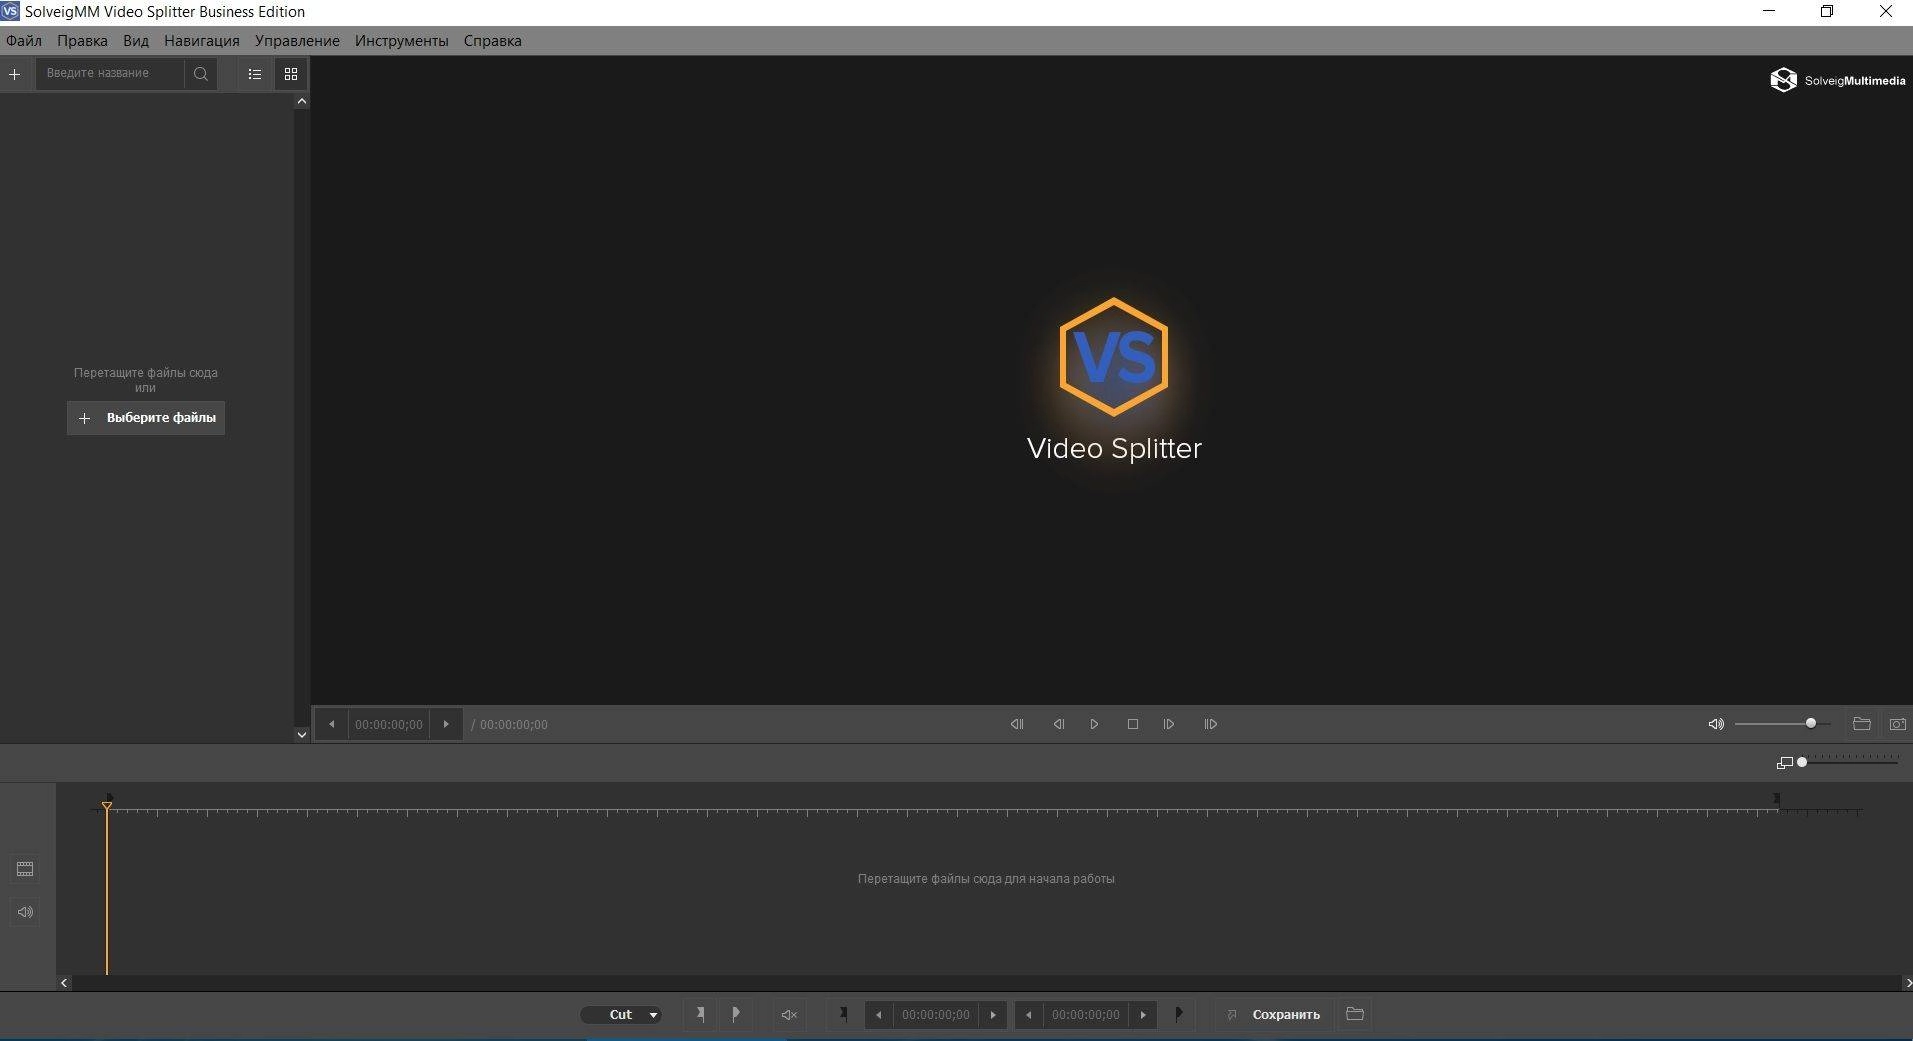Click the end marker flag on the timeline ruler
1913x1041 pixels.
click(x=1777, y=799)
